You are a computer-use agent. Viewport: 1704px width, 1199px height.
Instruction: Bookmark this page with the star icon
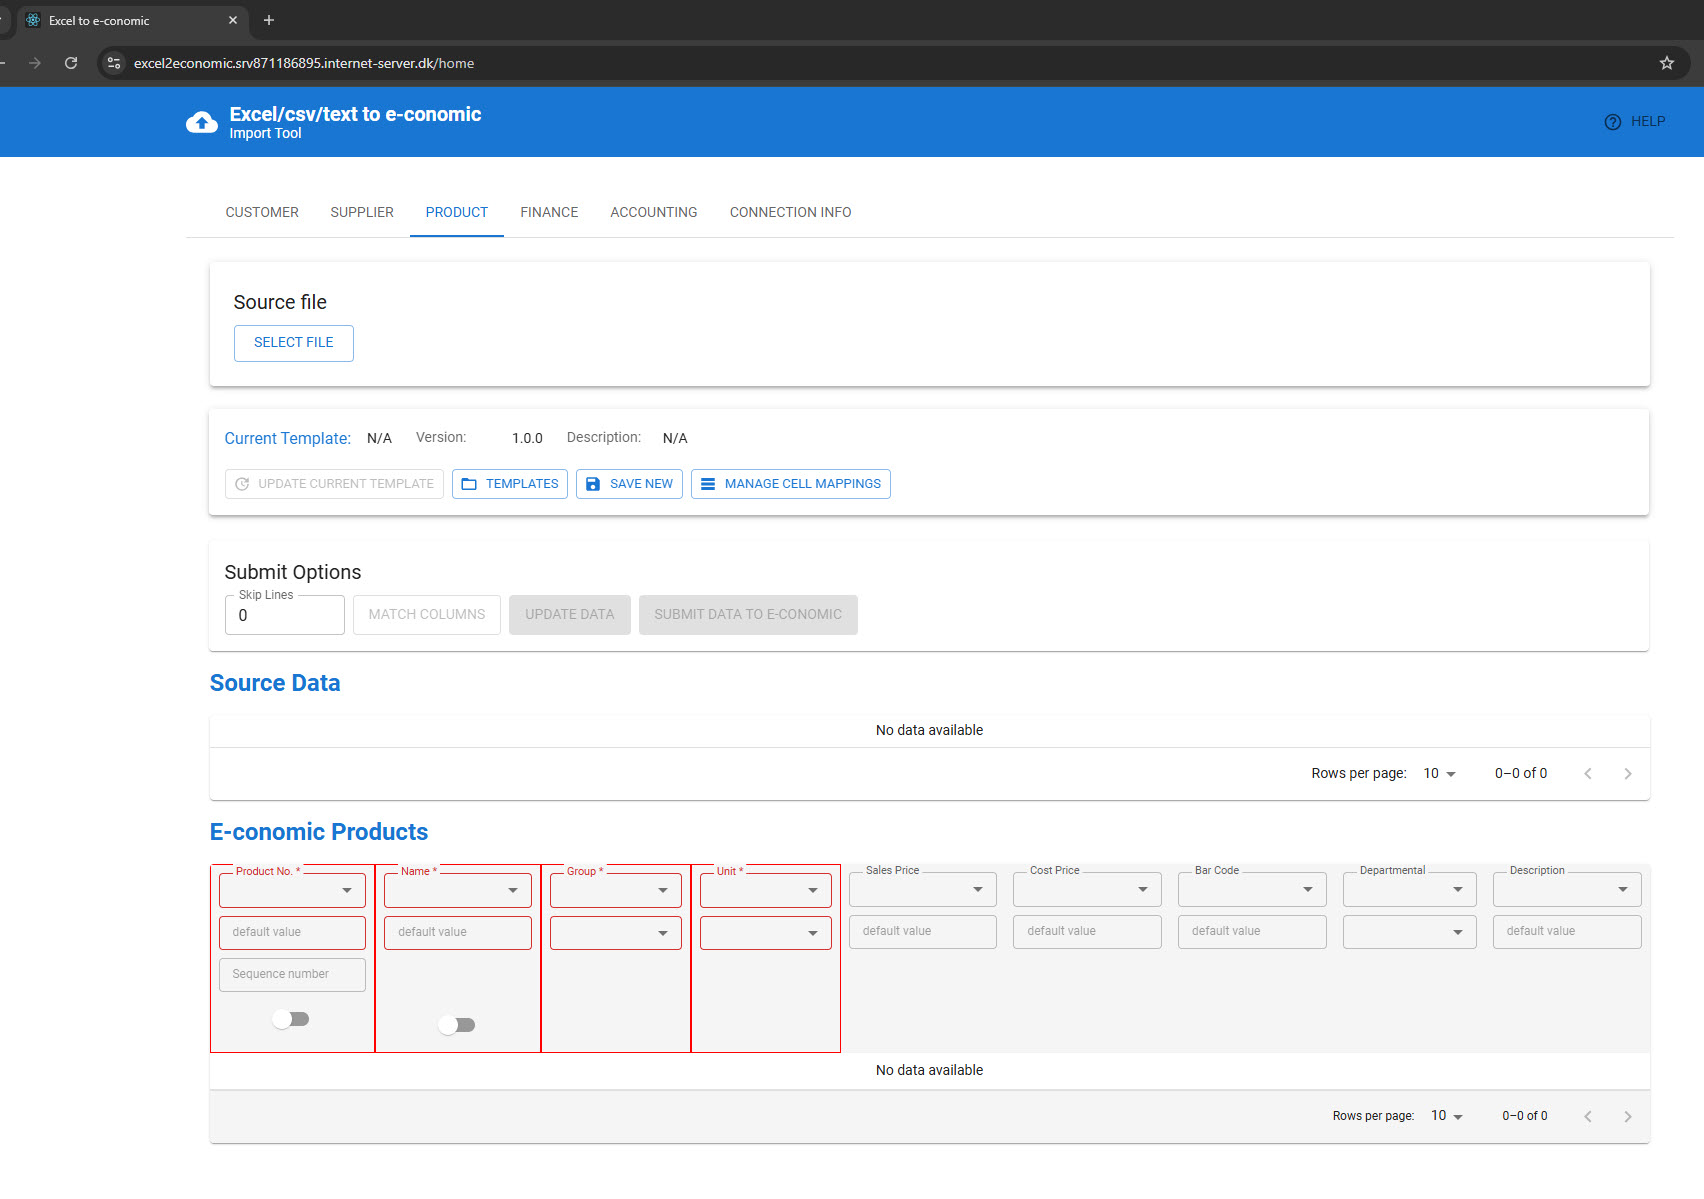1666,63
